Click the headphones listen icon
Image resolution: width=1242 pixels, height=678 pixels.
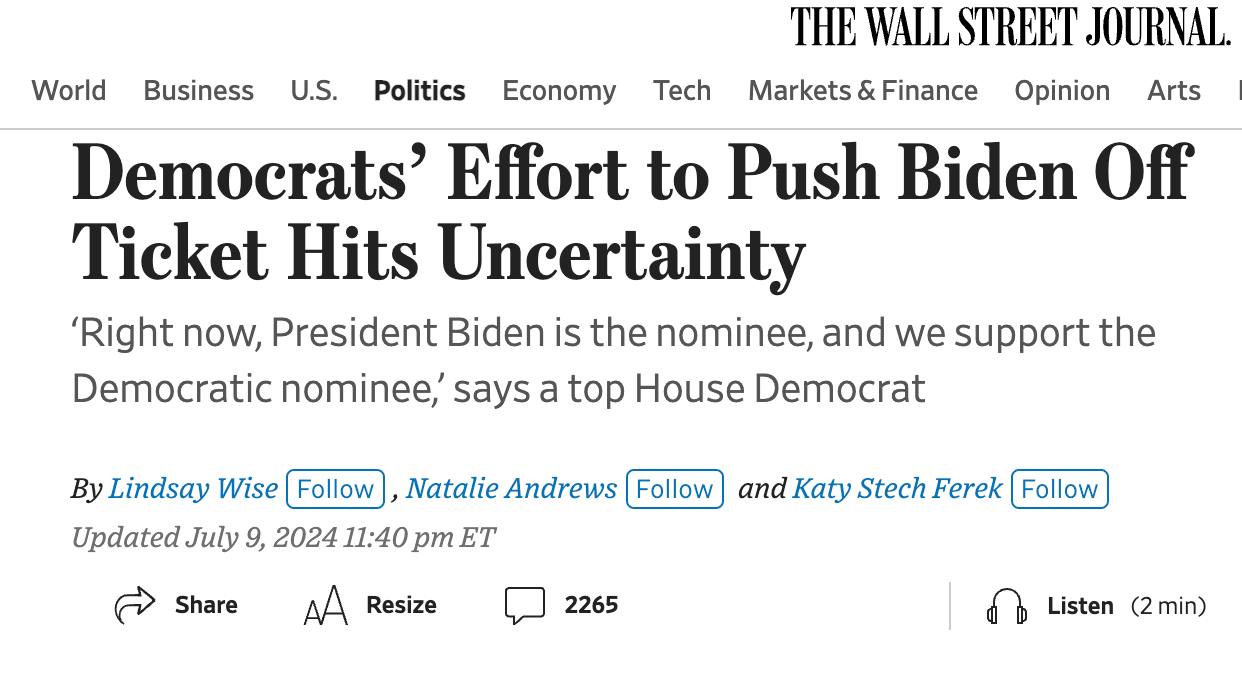pyautogui.click(x=1007, y=606)
